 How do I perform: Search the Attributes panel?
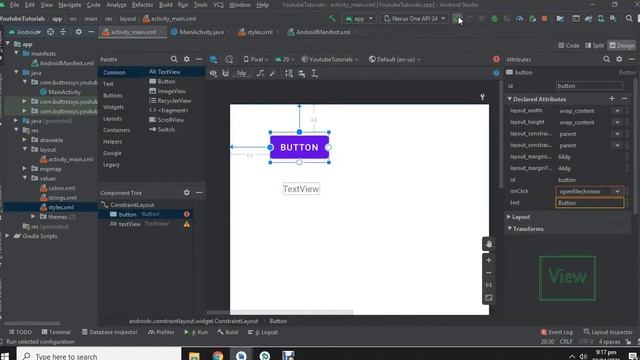(607, 59)
